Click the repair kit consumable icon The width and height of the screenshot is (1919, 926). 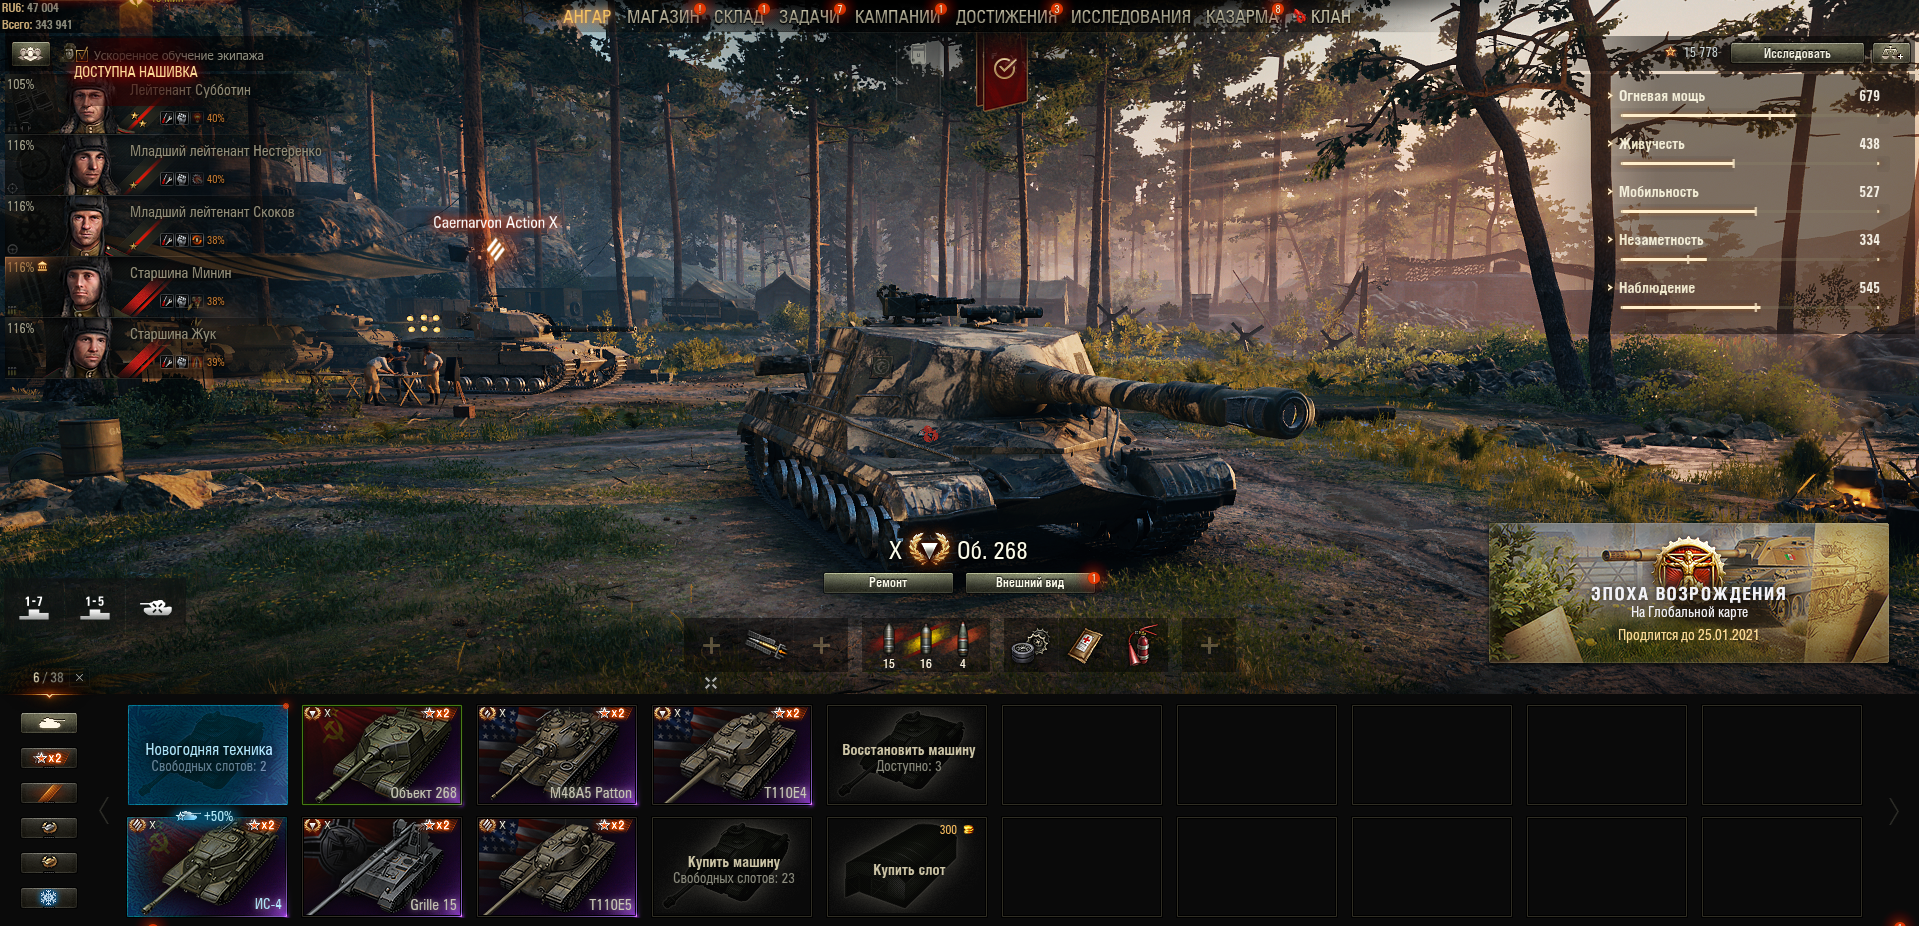[1029, 645]
